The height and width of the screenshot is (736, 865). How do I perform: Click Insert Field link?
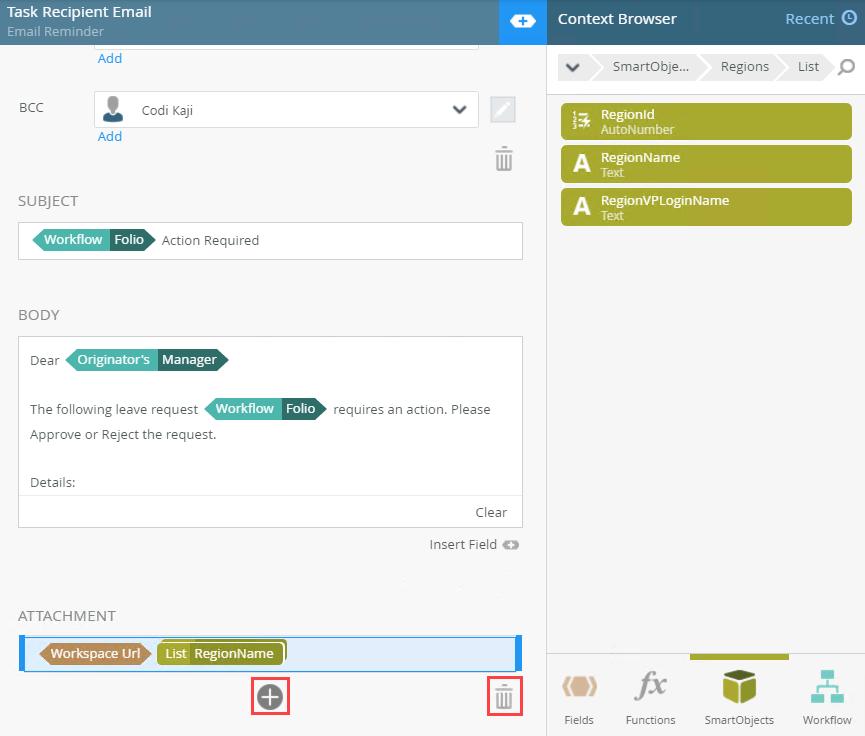tap(463, 545)
